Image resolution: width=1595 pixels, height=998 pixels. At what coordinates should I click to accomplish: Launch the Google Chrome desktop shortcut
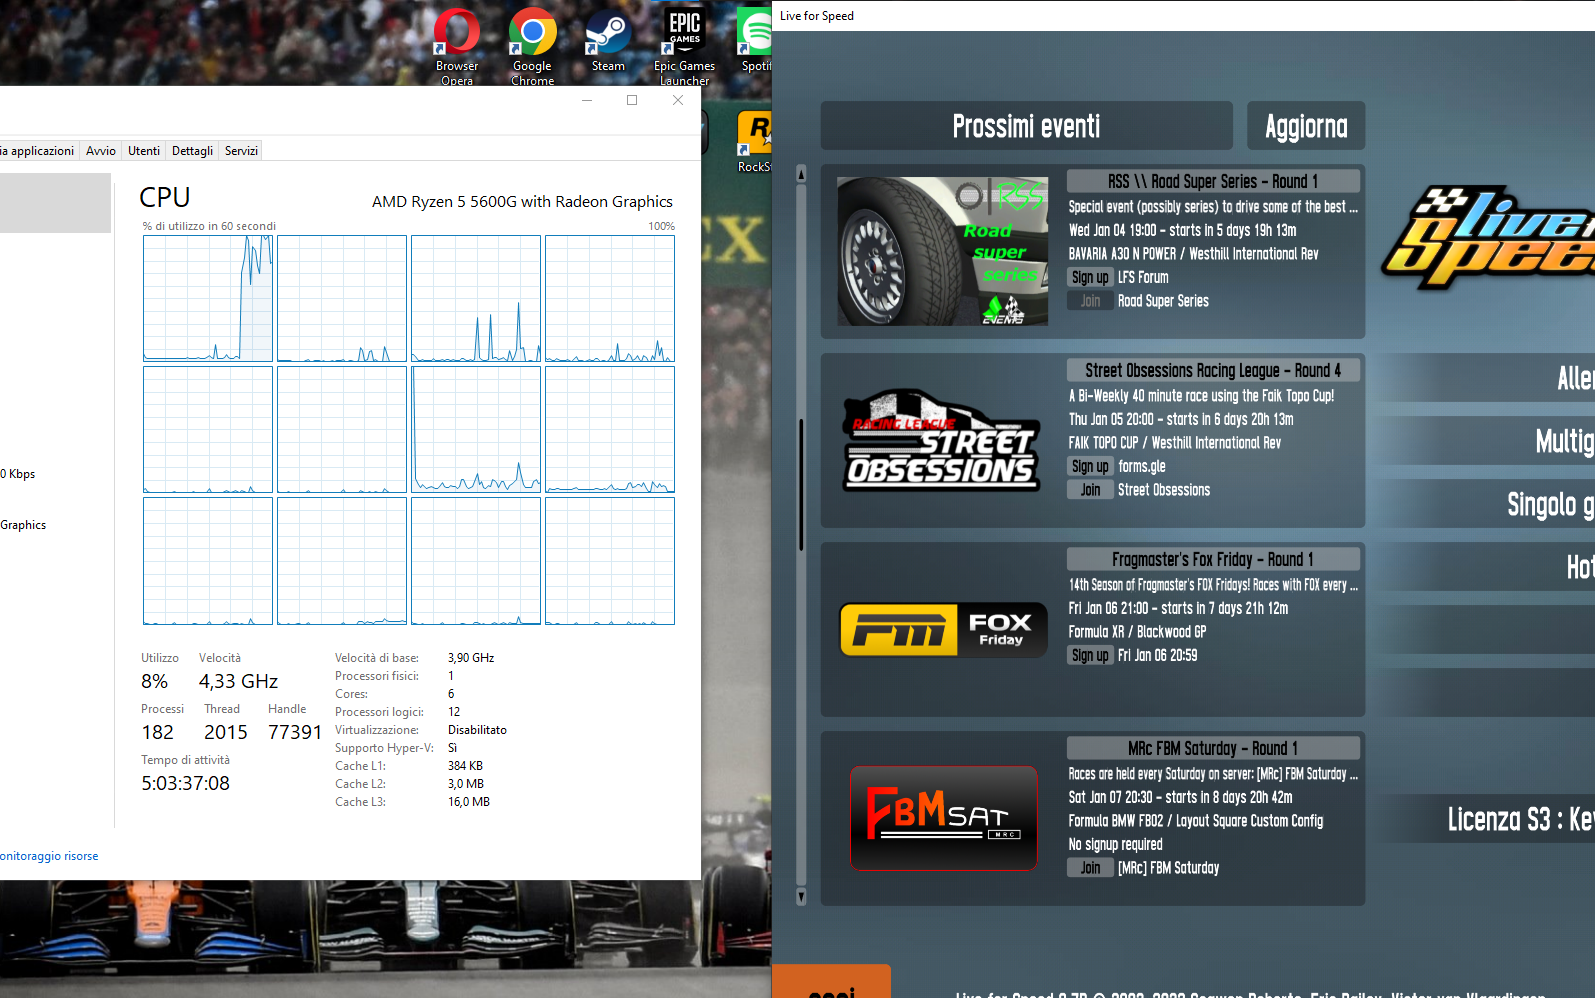coord(532,45)
